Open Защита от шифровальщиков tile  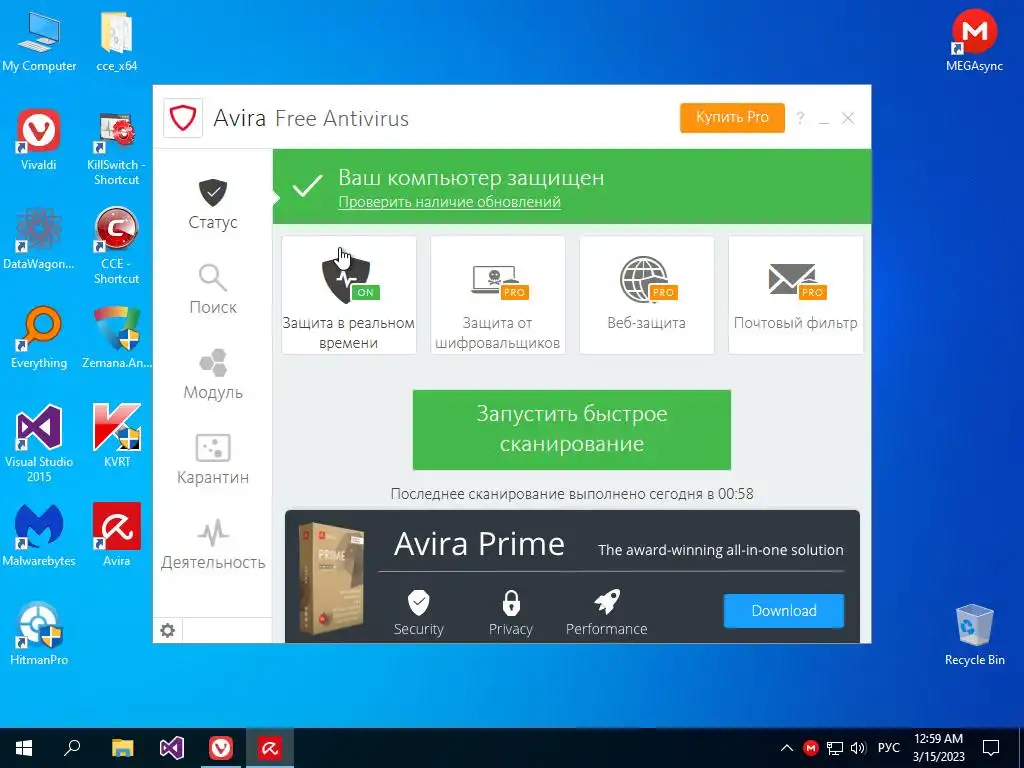(x=498, y=295)
